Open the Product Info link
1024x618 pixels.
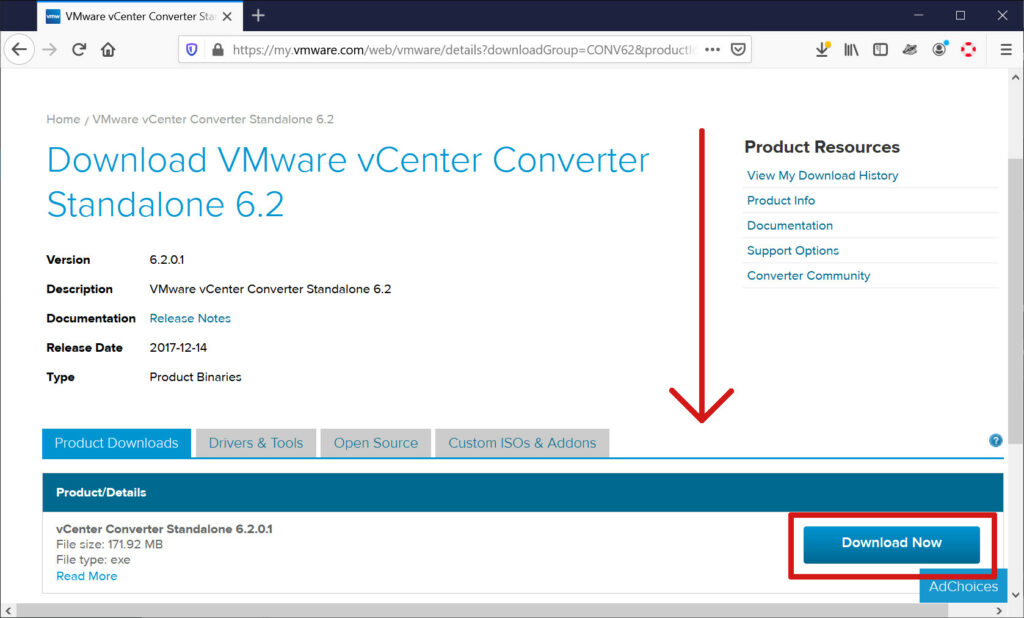point(781,201)
